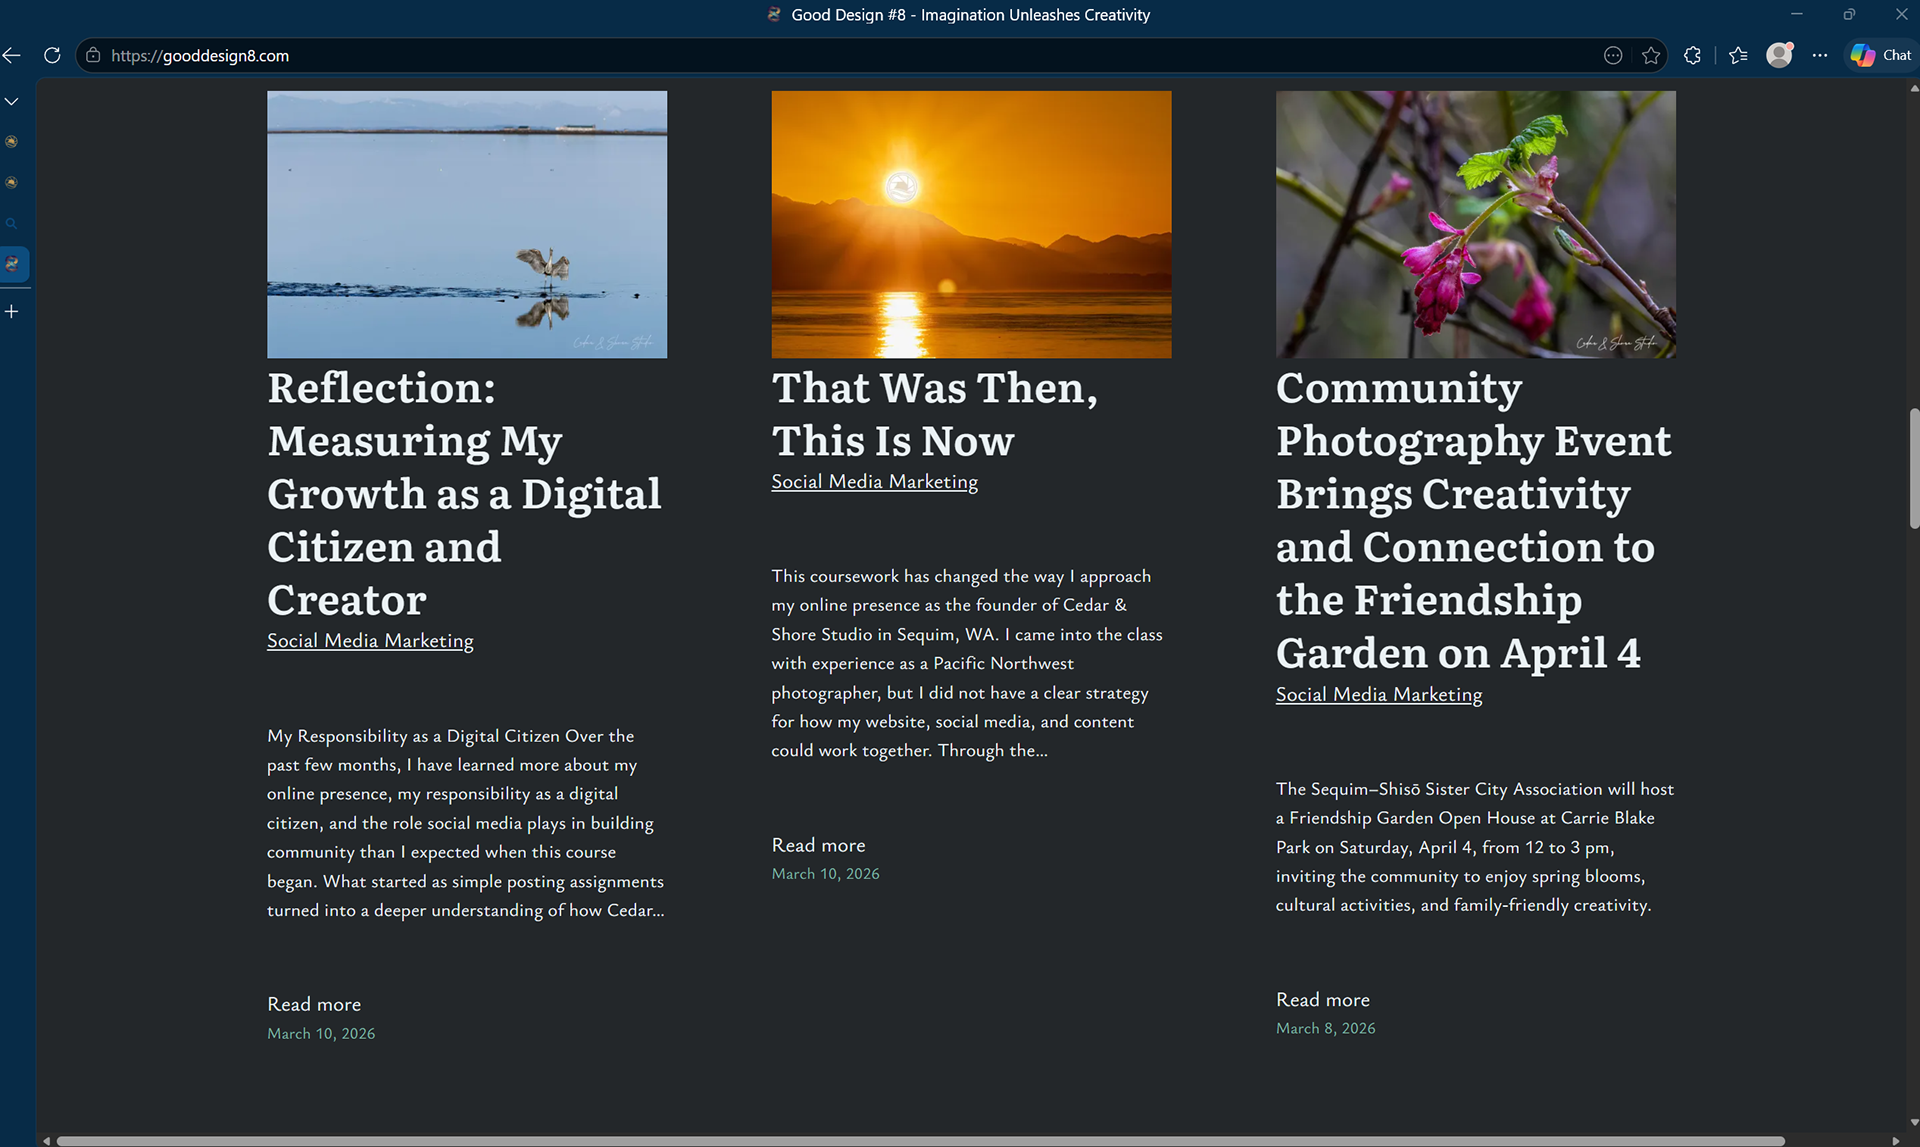Image resolution: width=1920 pixels, height=1147 pixels.
Task: Click March 10, 2026 date under That Was Then
Action: tap(826, 874)
